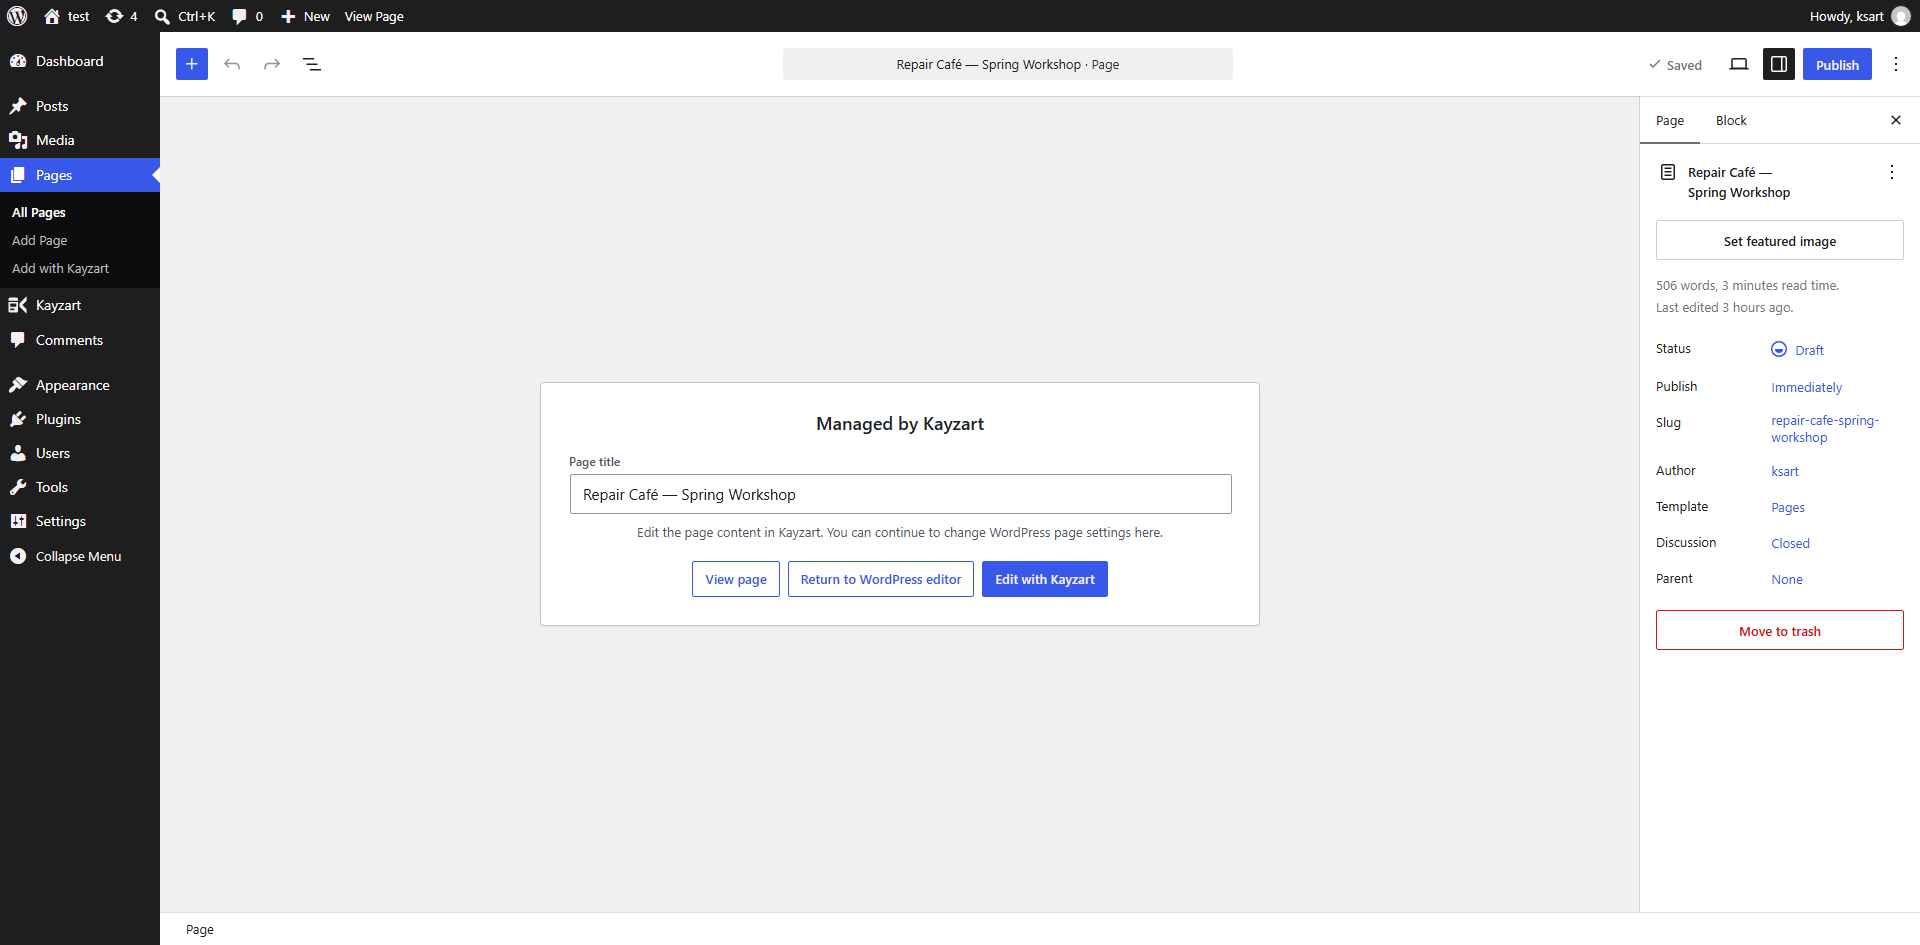Edit the repair-cafe-spring-workshop slug
The image size is (1920, 945).
click(x=1825, y=429)
